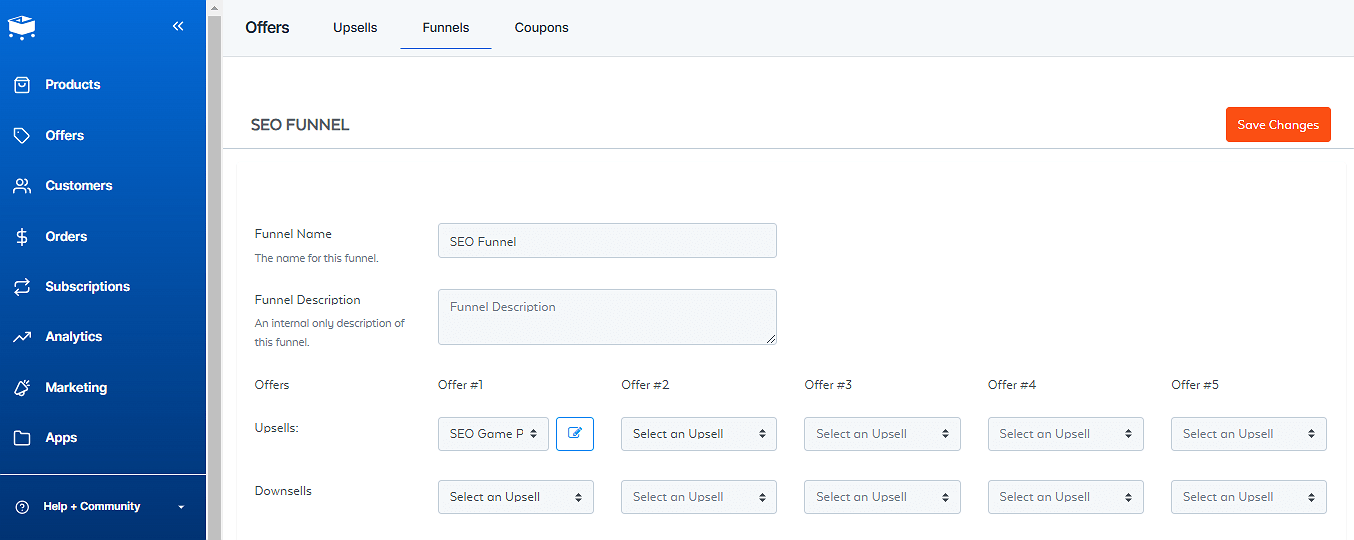Click the Offer #2 column label
Viewport: 1354px width, 540px height.
coord(645,385)
